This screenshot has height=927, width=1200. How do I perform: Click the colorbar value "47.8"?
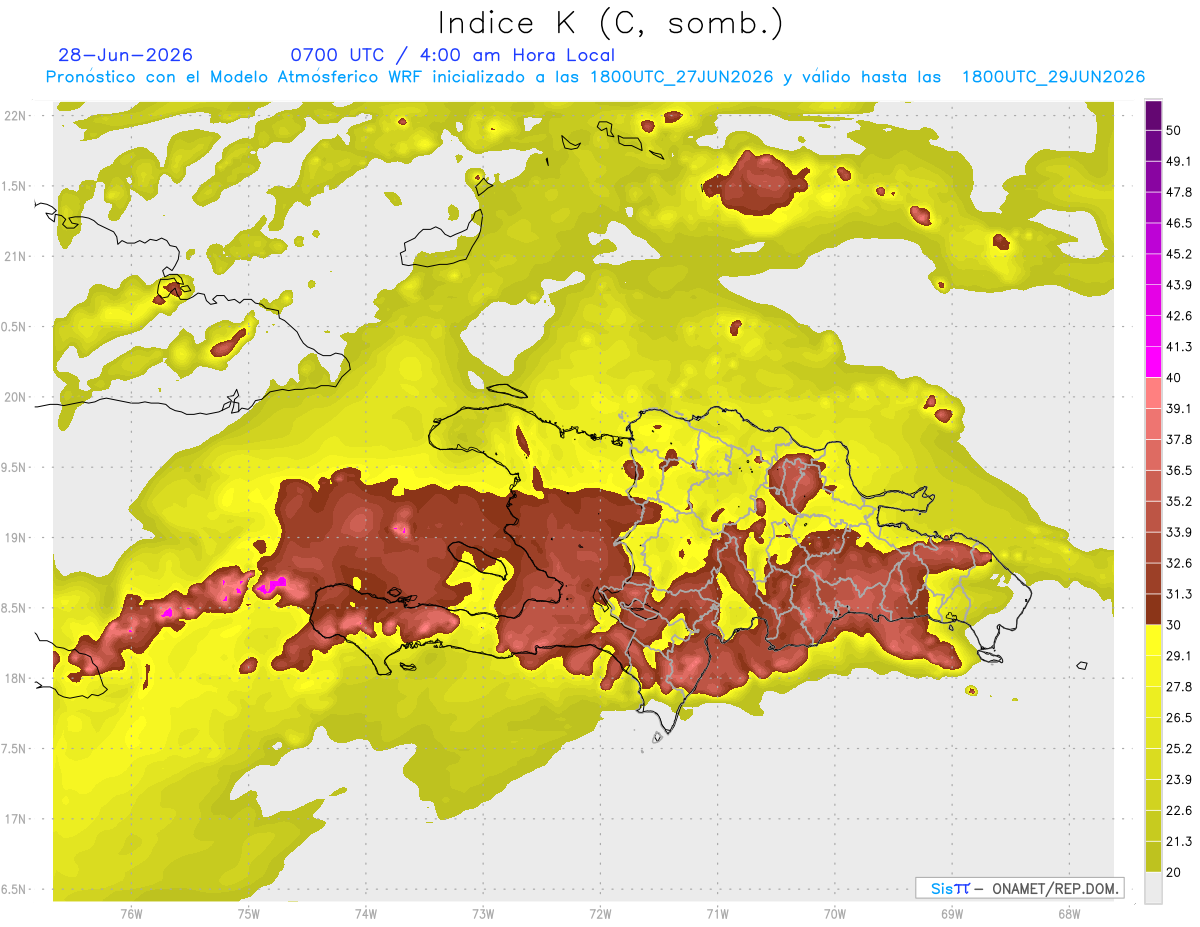click(1180, 192)
